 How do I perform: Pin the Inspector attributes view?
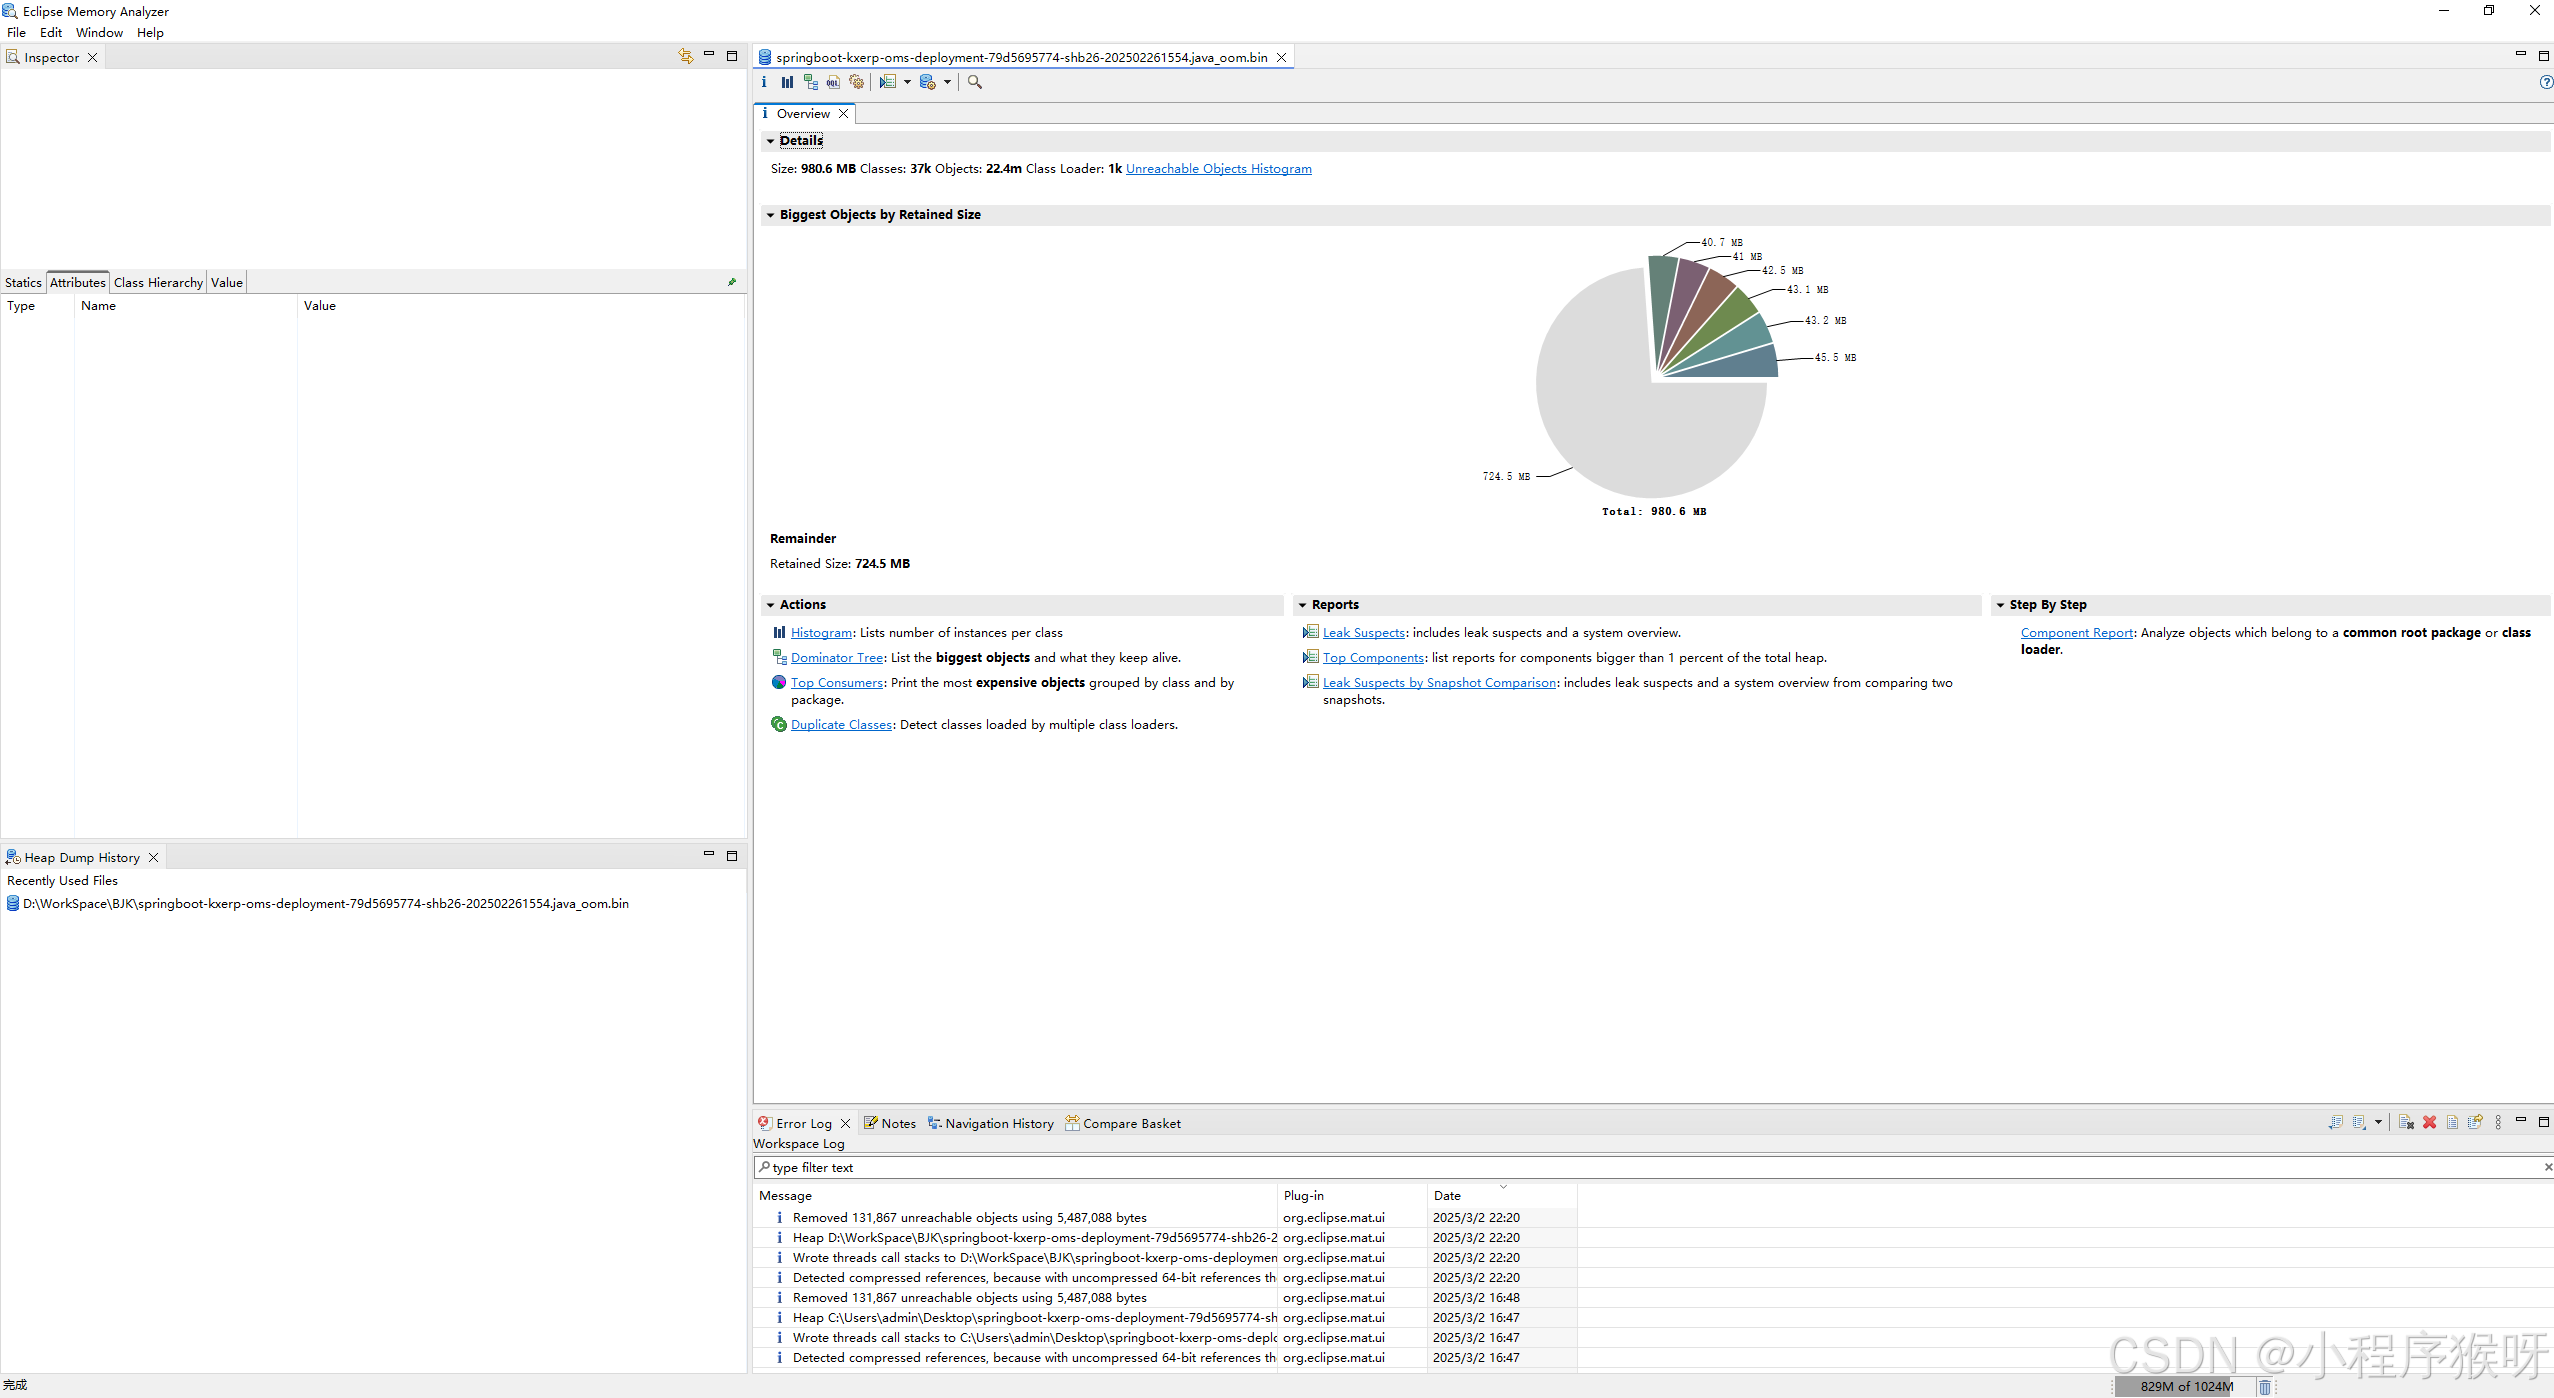tap(732, 282)
